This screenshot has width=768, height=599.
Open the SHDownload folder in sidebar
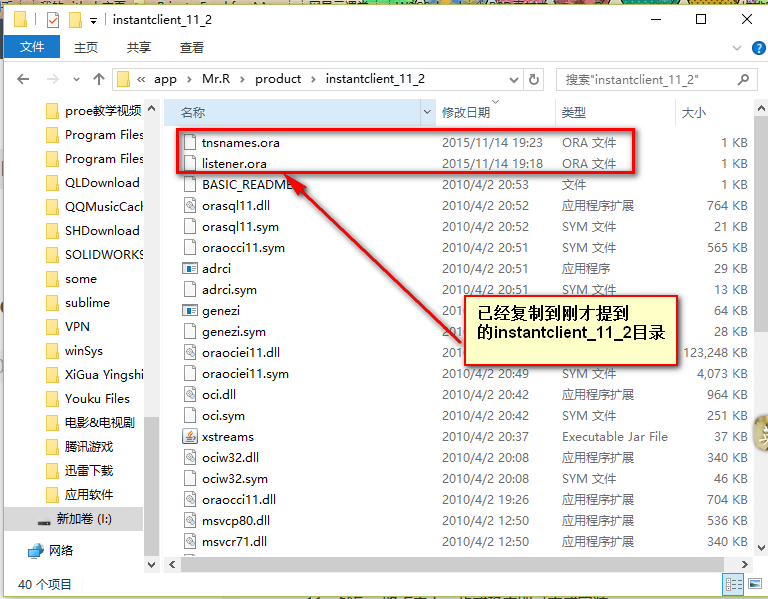93,231
